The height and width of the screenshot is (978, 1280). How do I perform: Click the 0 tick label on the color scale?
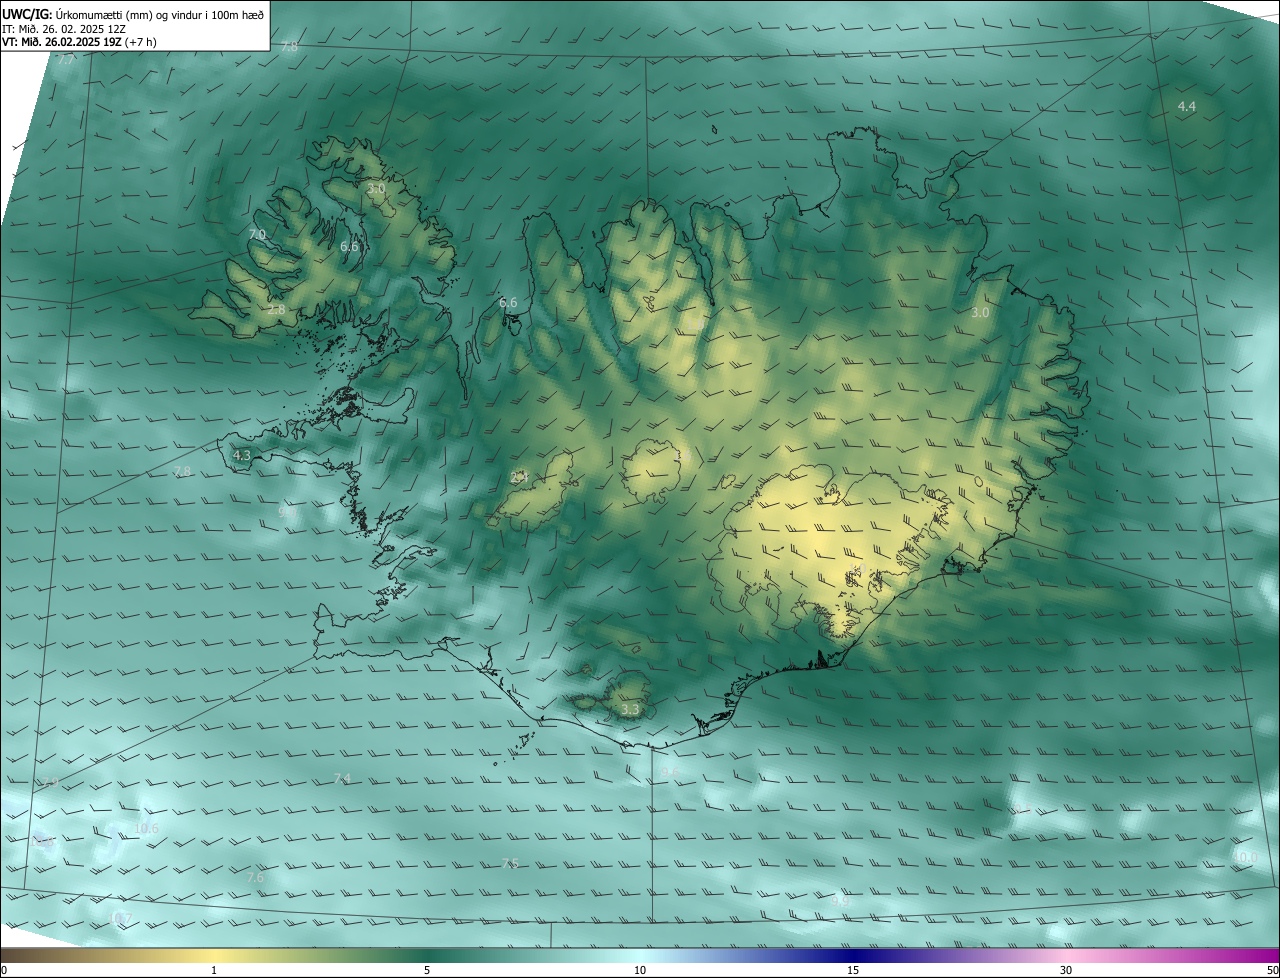4,970
